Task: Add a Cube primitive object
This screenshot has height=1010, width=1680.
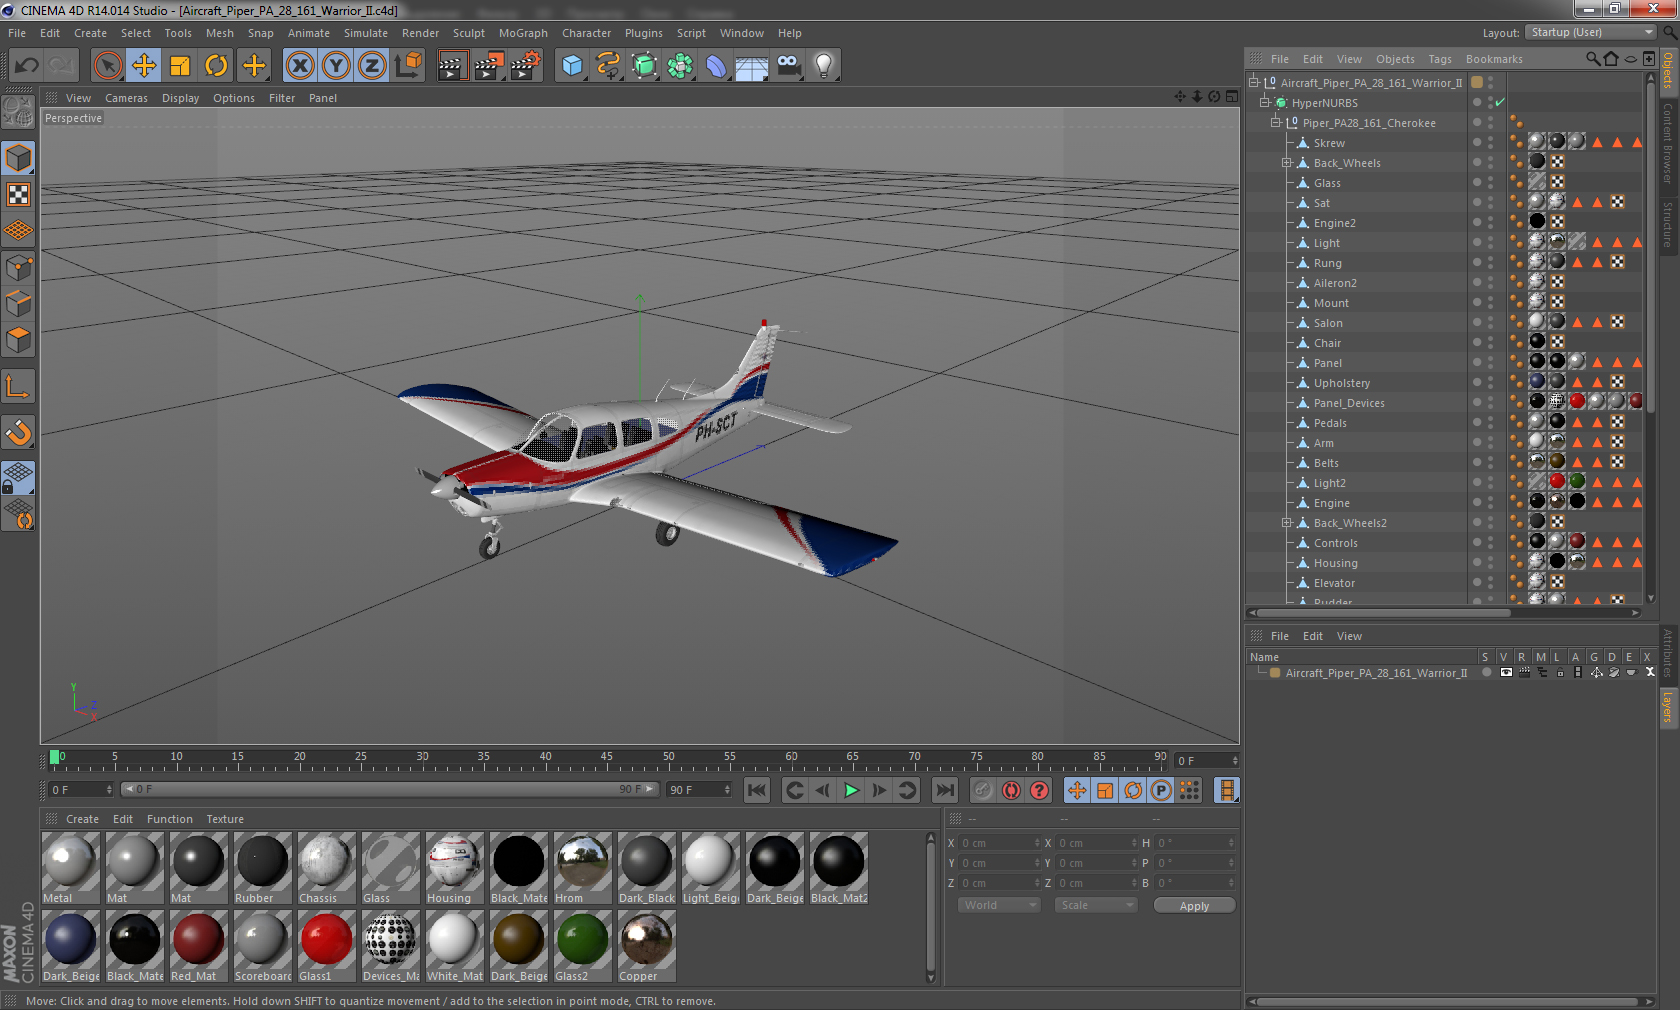Action: [x=572, y=66]
